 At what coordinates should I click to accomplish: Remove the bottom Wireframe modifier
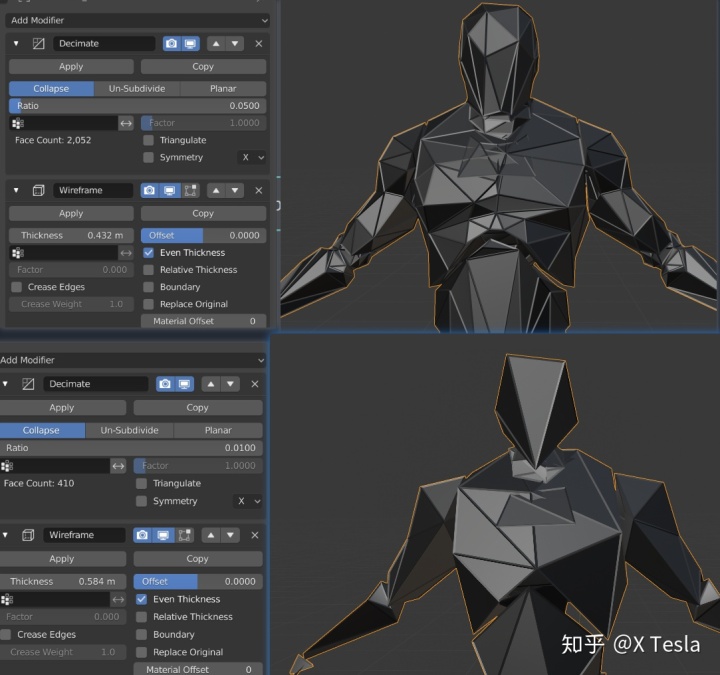click(255, 535)
